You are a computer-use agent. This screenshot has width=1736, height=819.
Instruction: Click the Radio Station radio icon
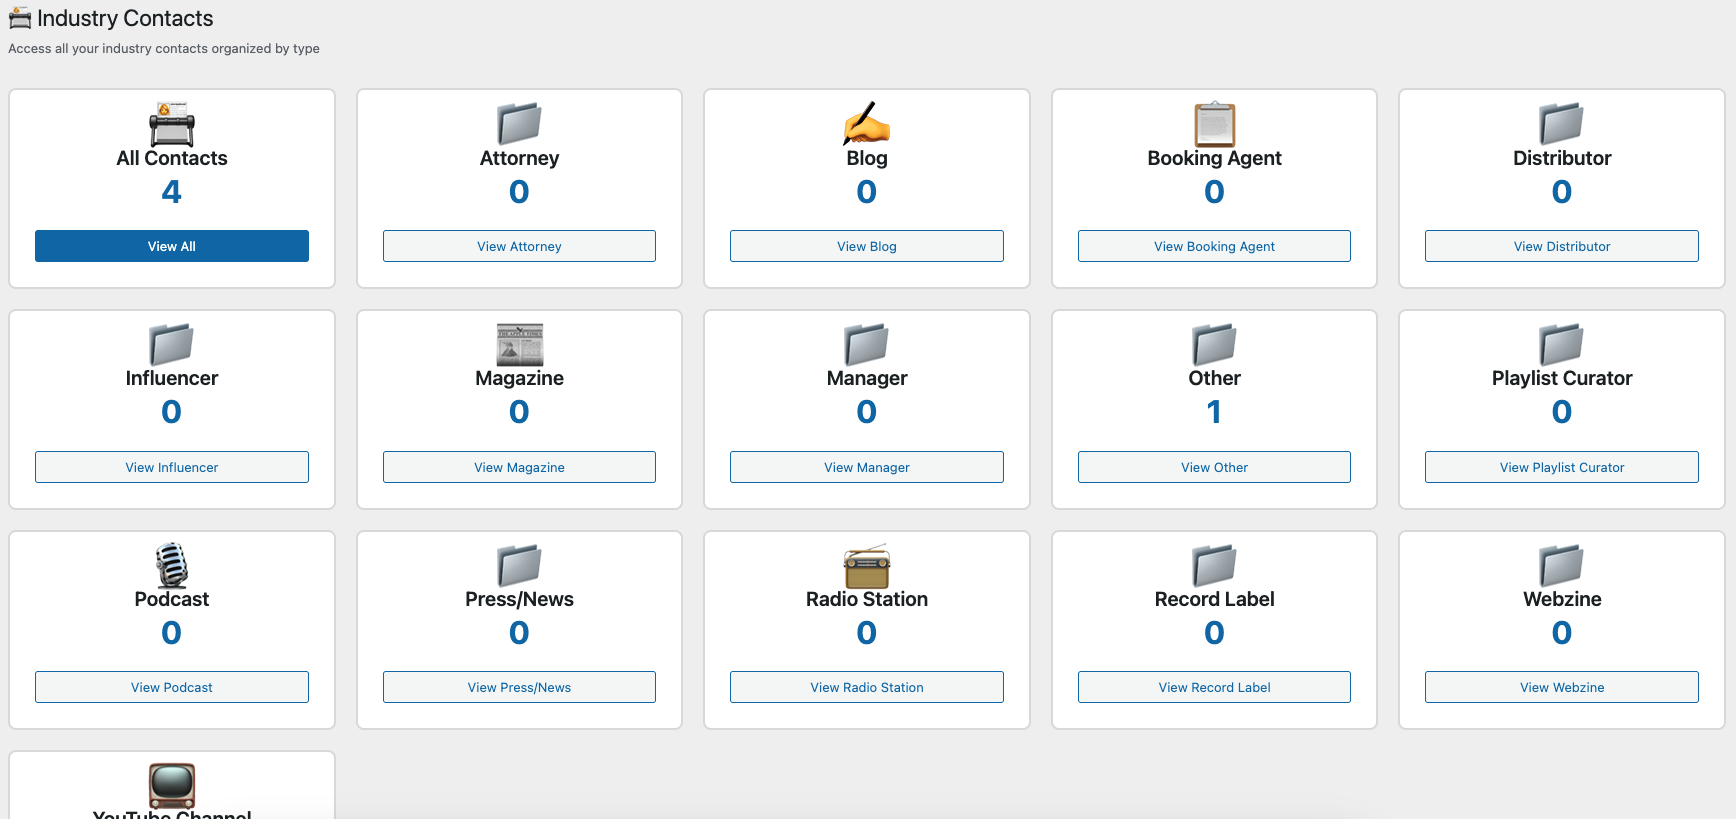(866, 565)
